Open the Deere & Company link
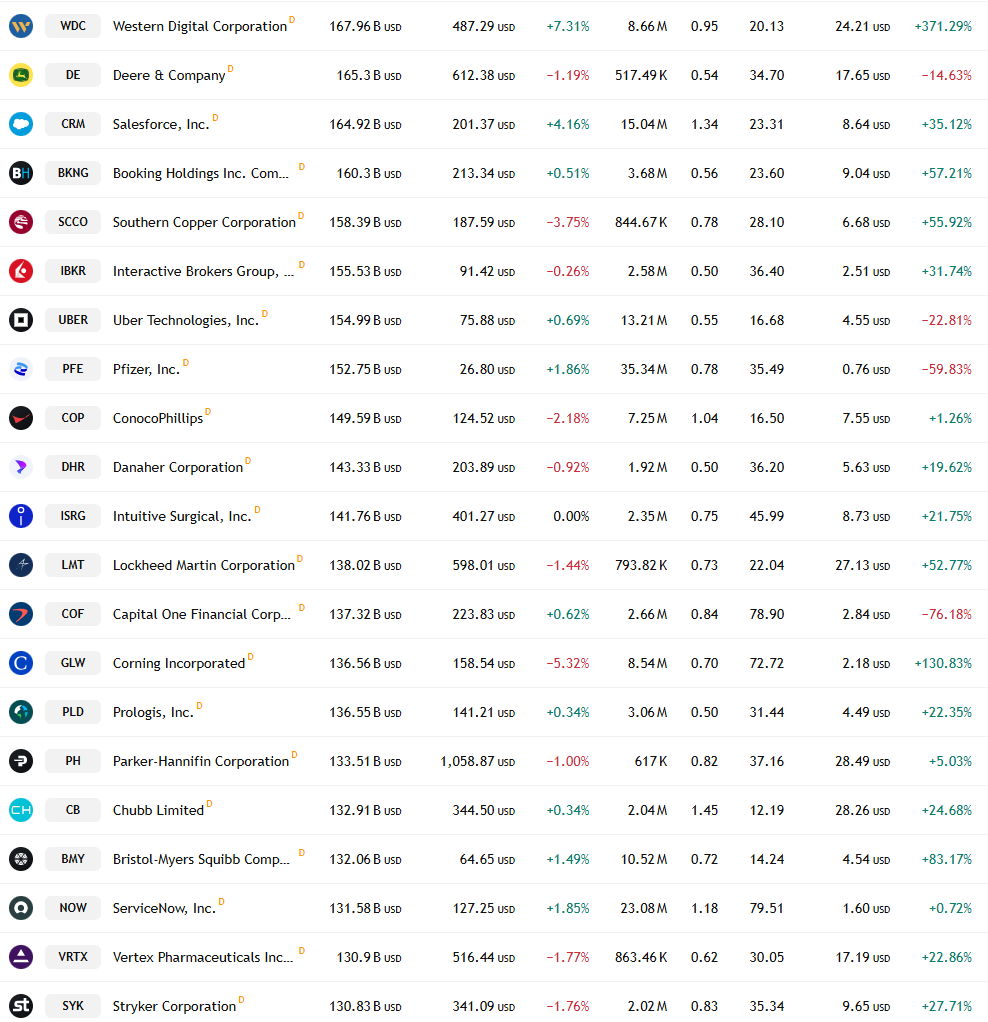 [169, 75]
